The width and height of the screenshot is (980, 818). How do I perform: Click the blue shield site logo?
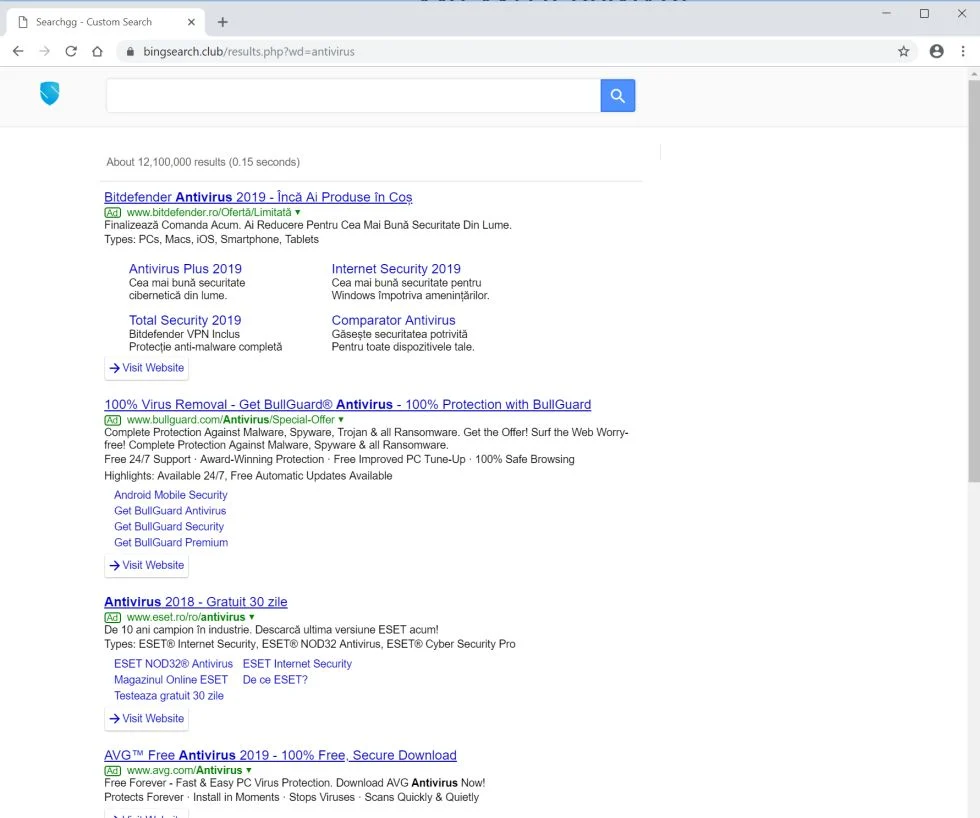pyautogui.click(x=49, y=94)
